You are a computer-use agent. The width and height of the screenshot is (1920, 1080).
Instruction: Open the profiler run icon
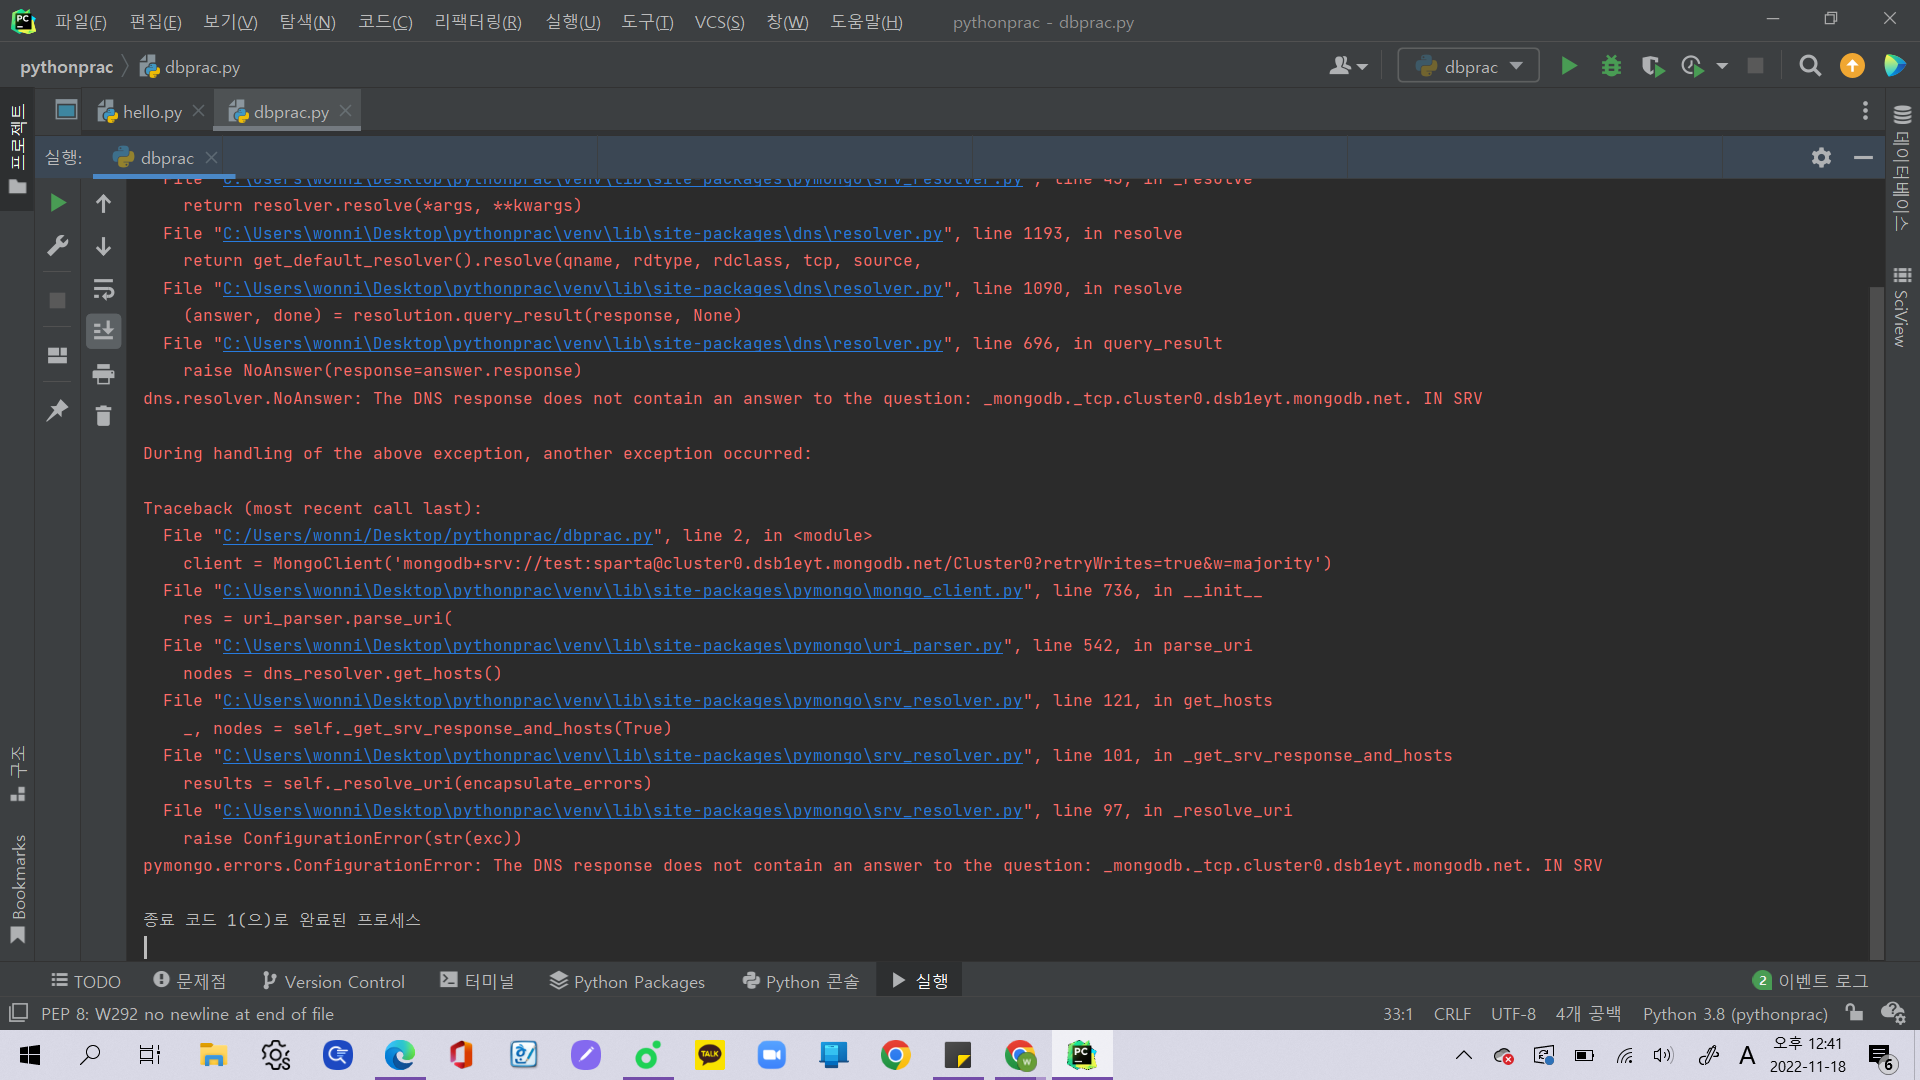[x=1692, y=66]
